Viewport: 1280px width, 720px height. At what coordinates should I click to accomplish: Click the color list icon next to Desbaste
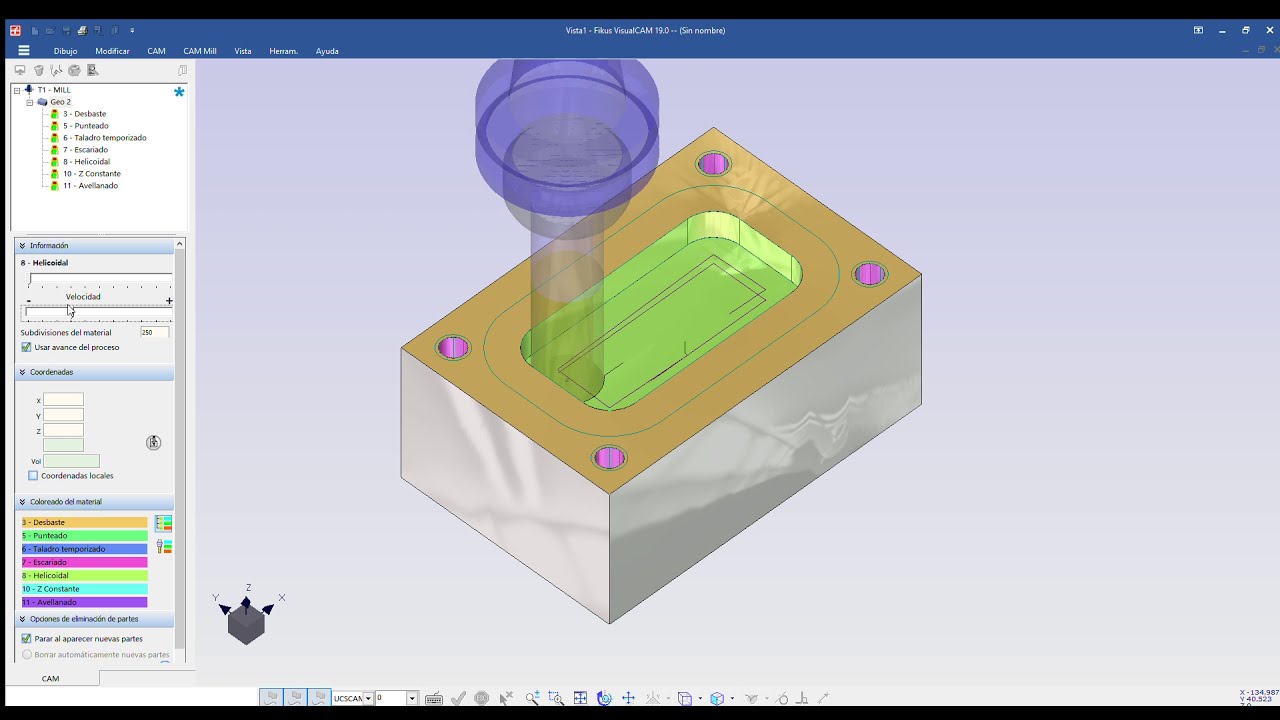coord(164,523)
